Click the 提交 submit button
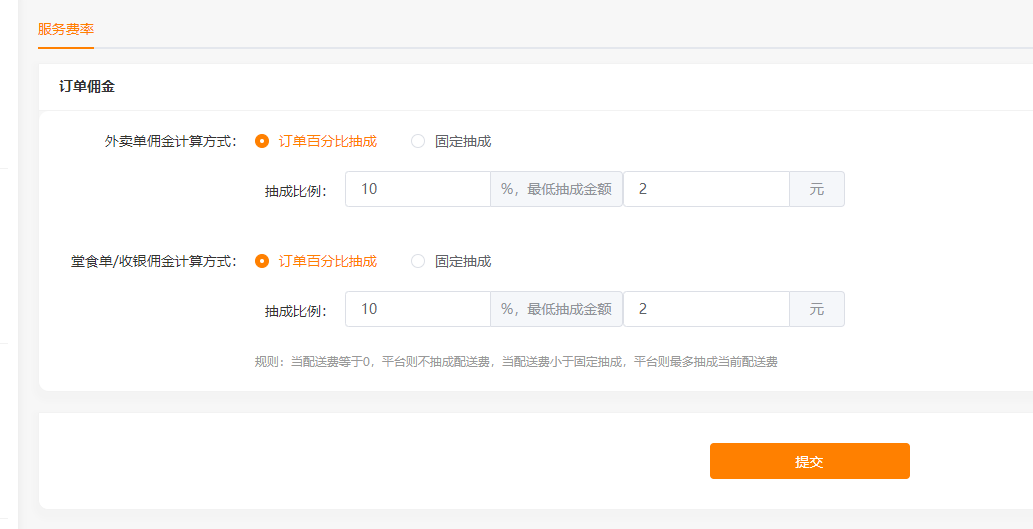1033x529 pixels. [x=810, y=461]
